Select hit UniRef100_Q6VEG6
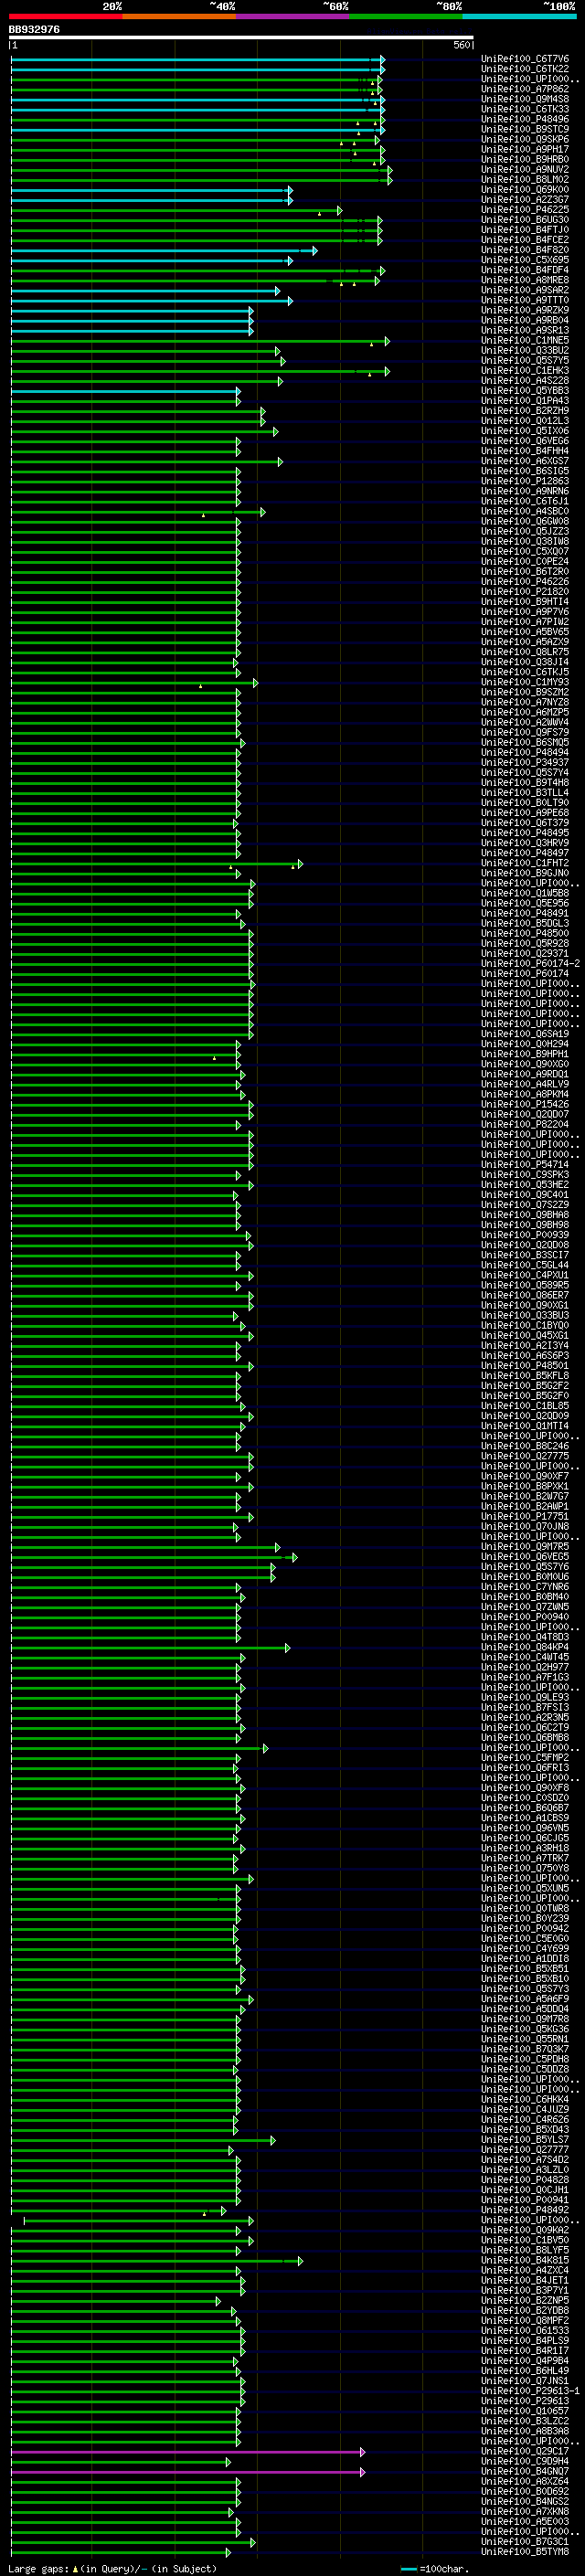 point(525,441)
